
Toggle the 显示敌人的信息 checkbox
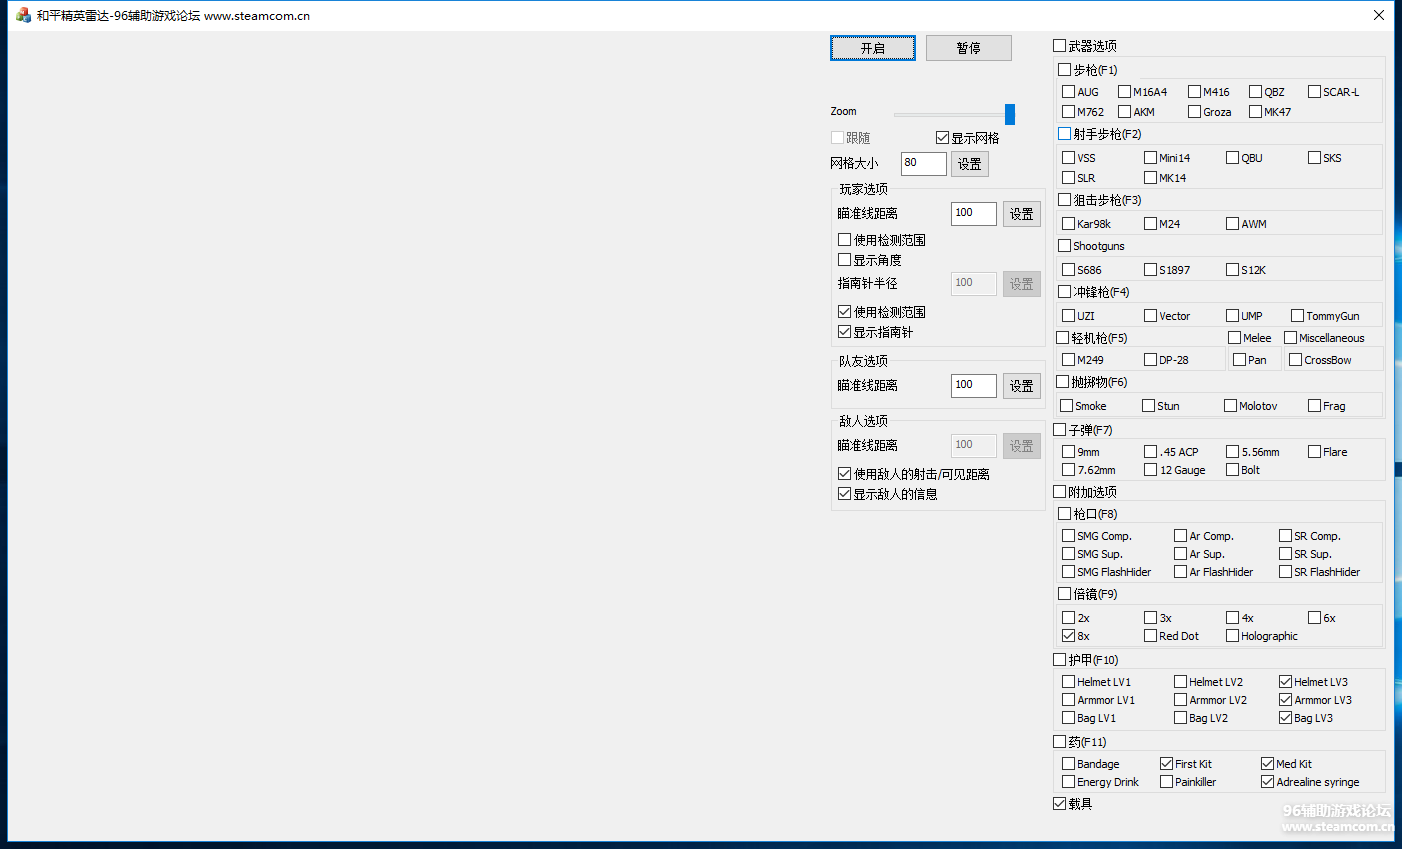(x=844, y=494)
